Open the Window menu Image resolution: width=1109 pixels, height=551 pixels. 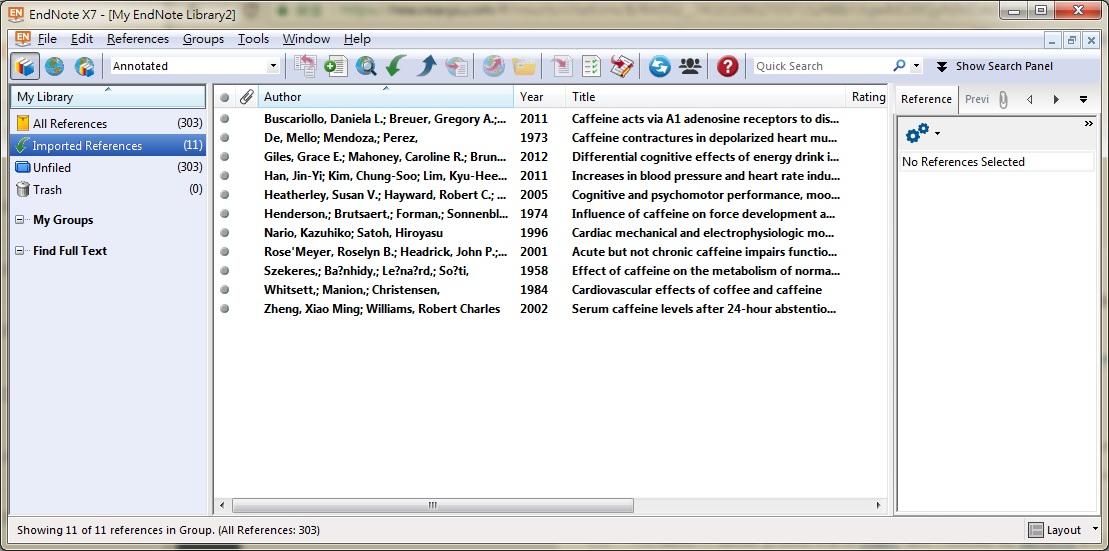[306, 39]
